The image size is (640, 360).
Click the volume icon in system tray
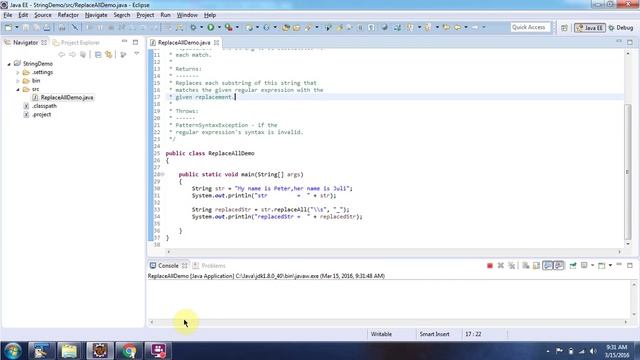click(593, 351)
